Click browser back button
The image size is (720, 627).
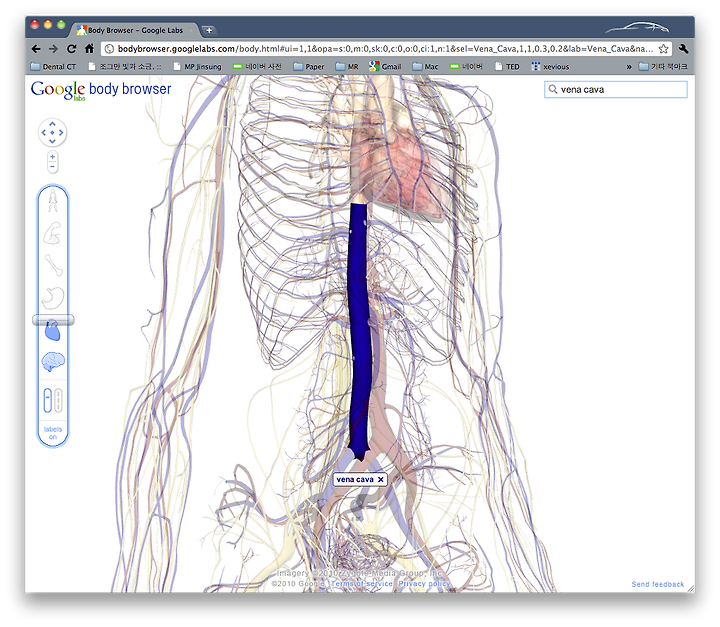pos(36,49)
